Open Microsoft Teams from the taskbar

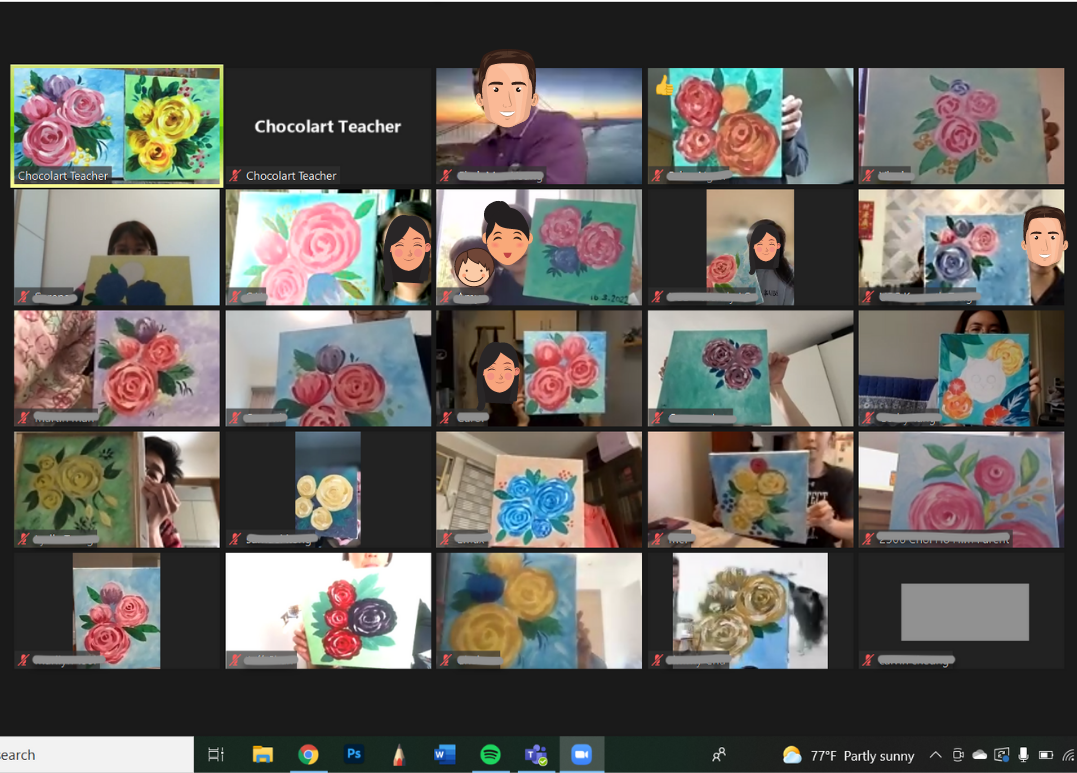pyautogui.click(x=536, y=755)
